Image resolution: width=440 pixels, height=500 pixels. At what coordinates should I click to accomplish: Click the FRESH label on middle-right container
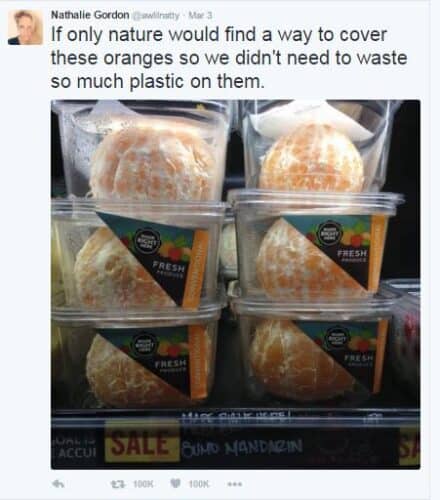pos(353,254)
